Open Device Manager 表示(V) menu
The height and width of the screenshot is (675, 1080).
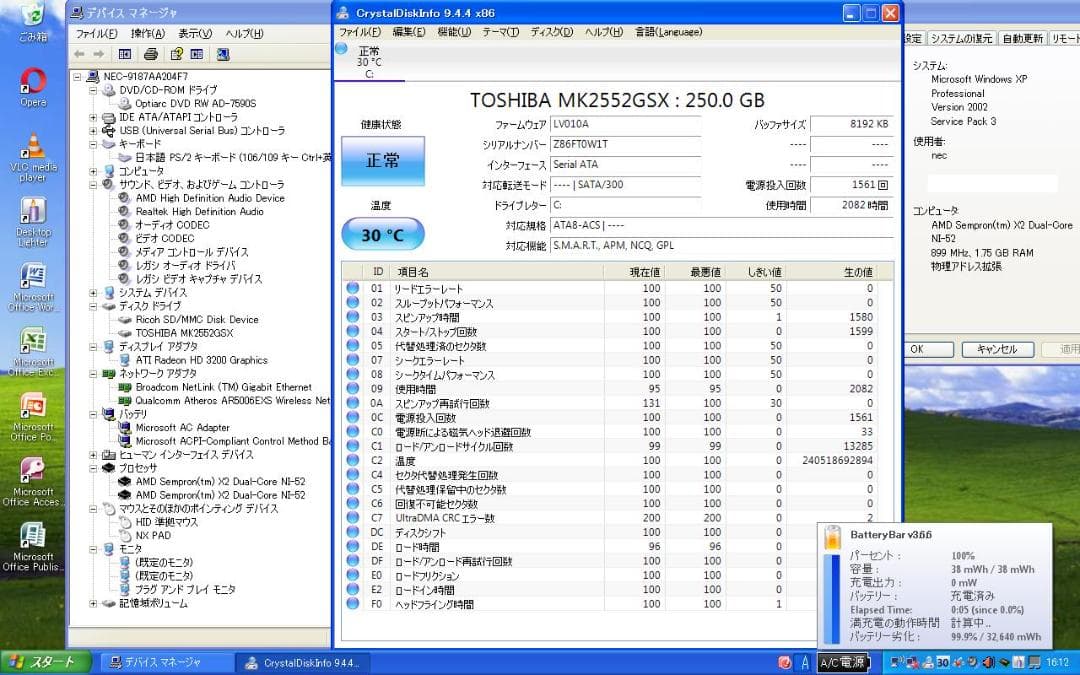(195, 34)
